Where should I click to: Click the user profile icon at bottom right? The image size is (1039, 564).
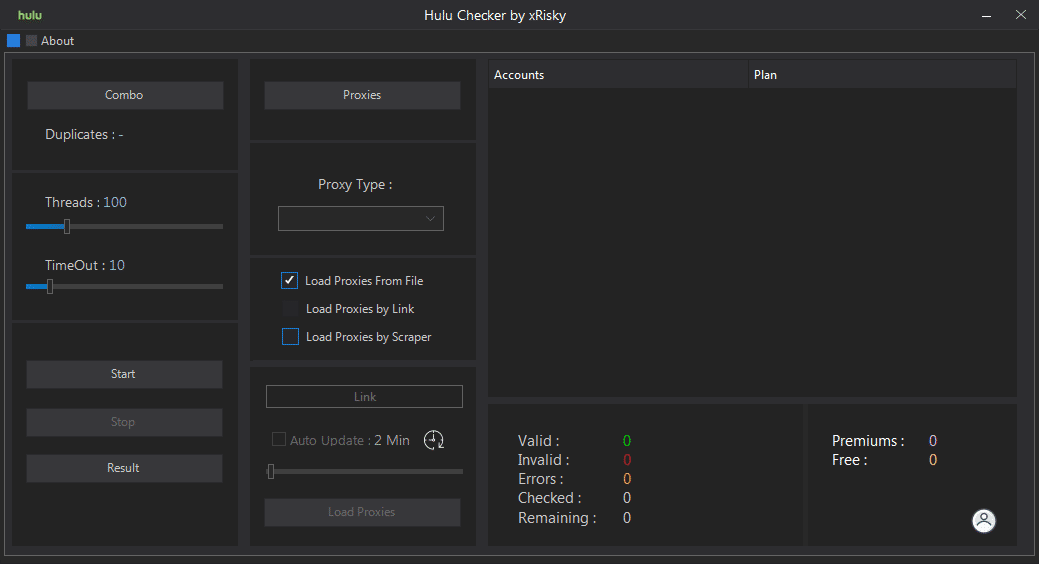coord(983,520)
